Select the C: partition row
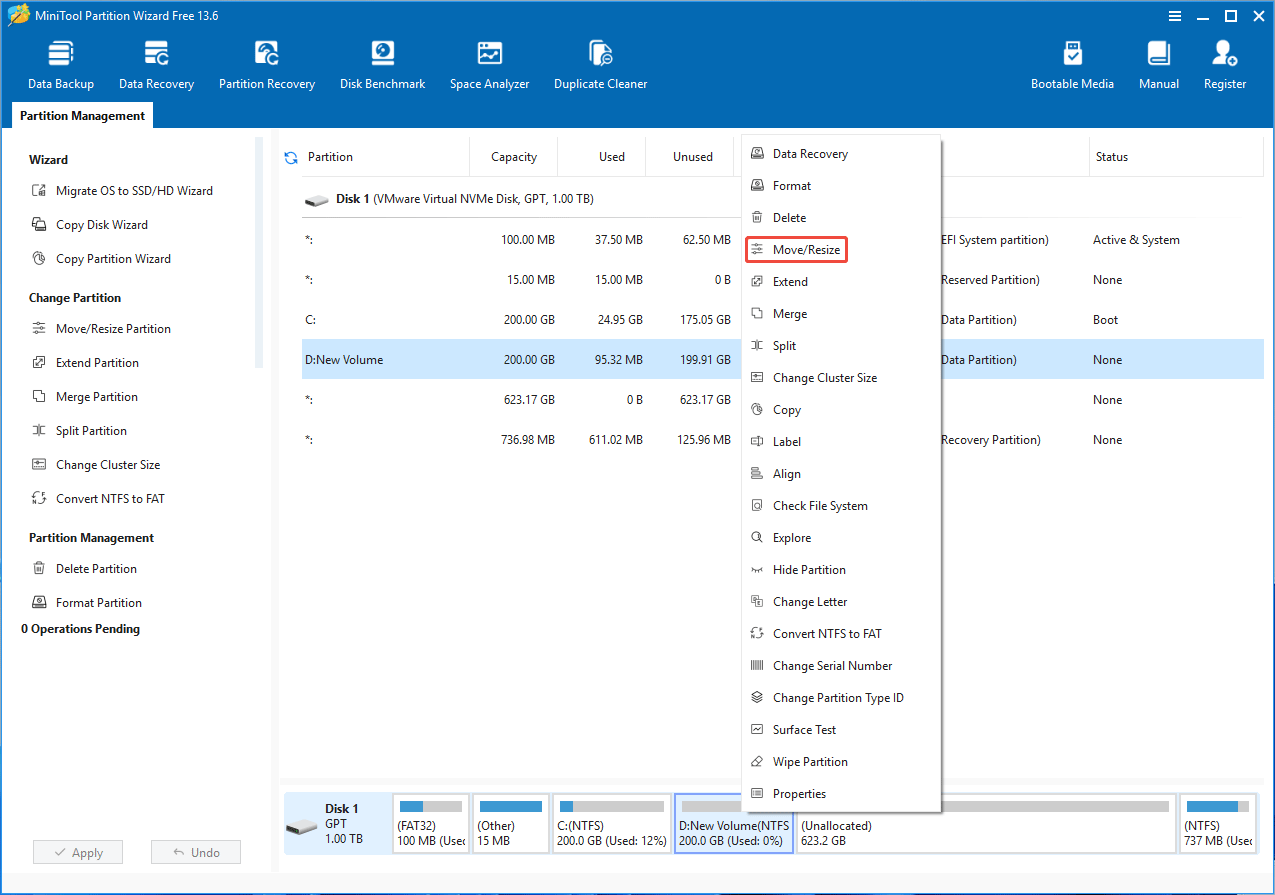Viewport: 1275px width, 895px height. click(x=782, y=320)
